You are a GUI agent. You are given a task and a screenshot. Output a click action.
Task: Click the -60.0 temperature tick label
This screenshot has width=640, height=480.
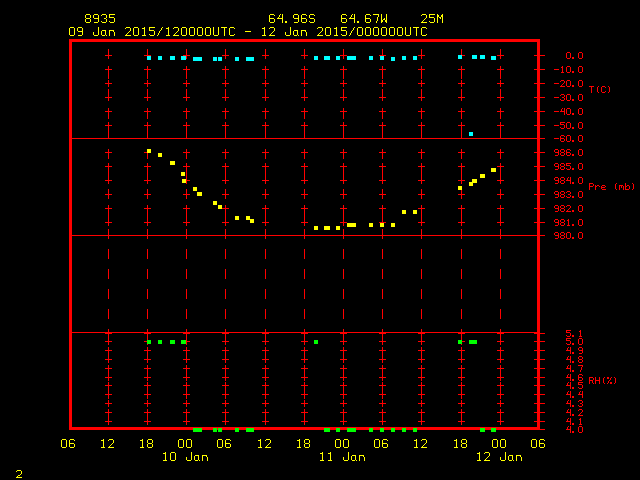(x=569, y=139)
